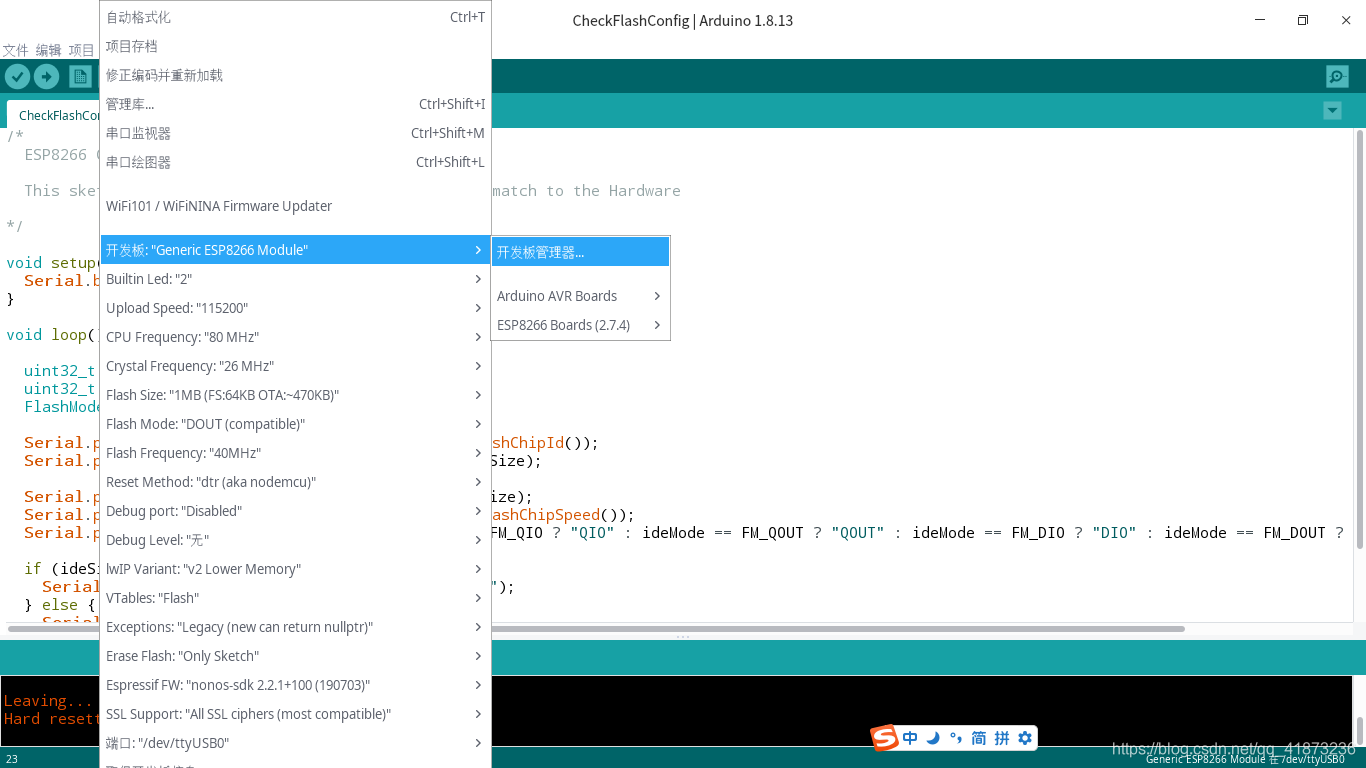Expand Flash Mode DOUT submenu
The height and width of the screenshot is (768, 1366).
tap(296, 424)
